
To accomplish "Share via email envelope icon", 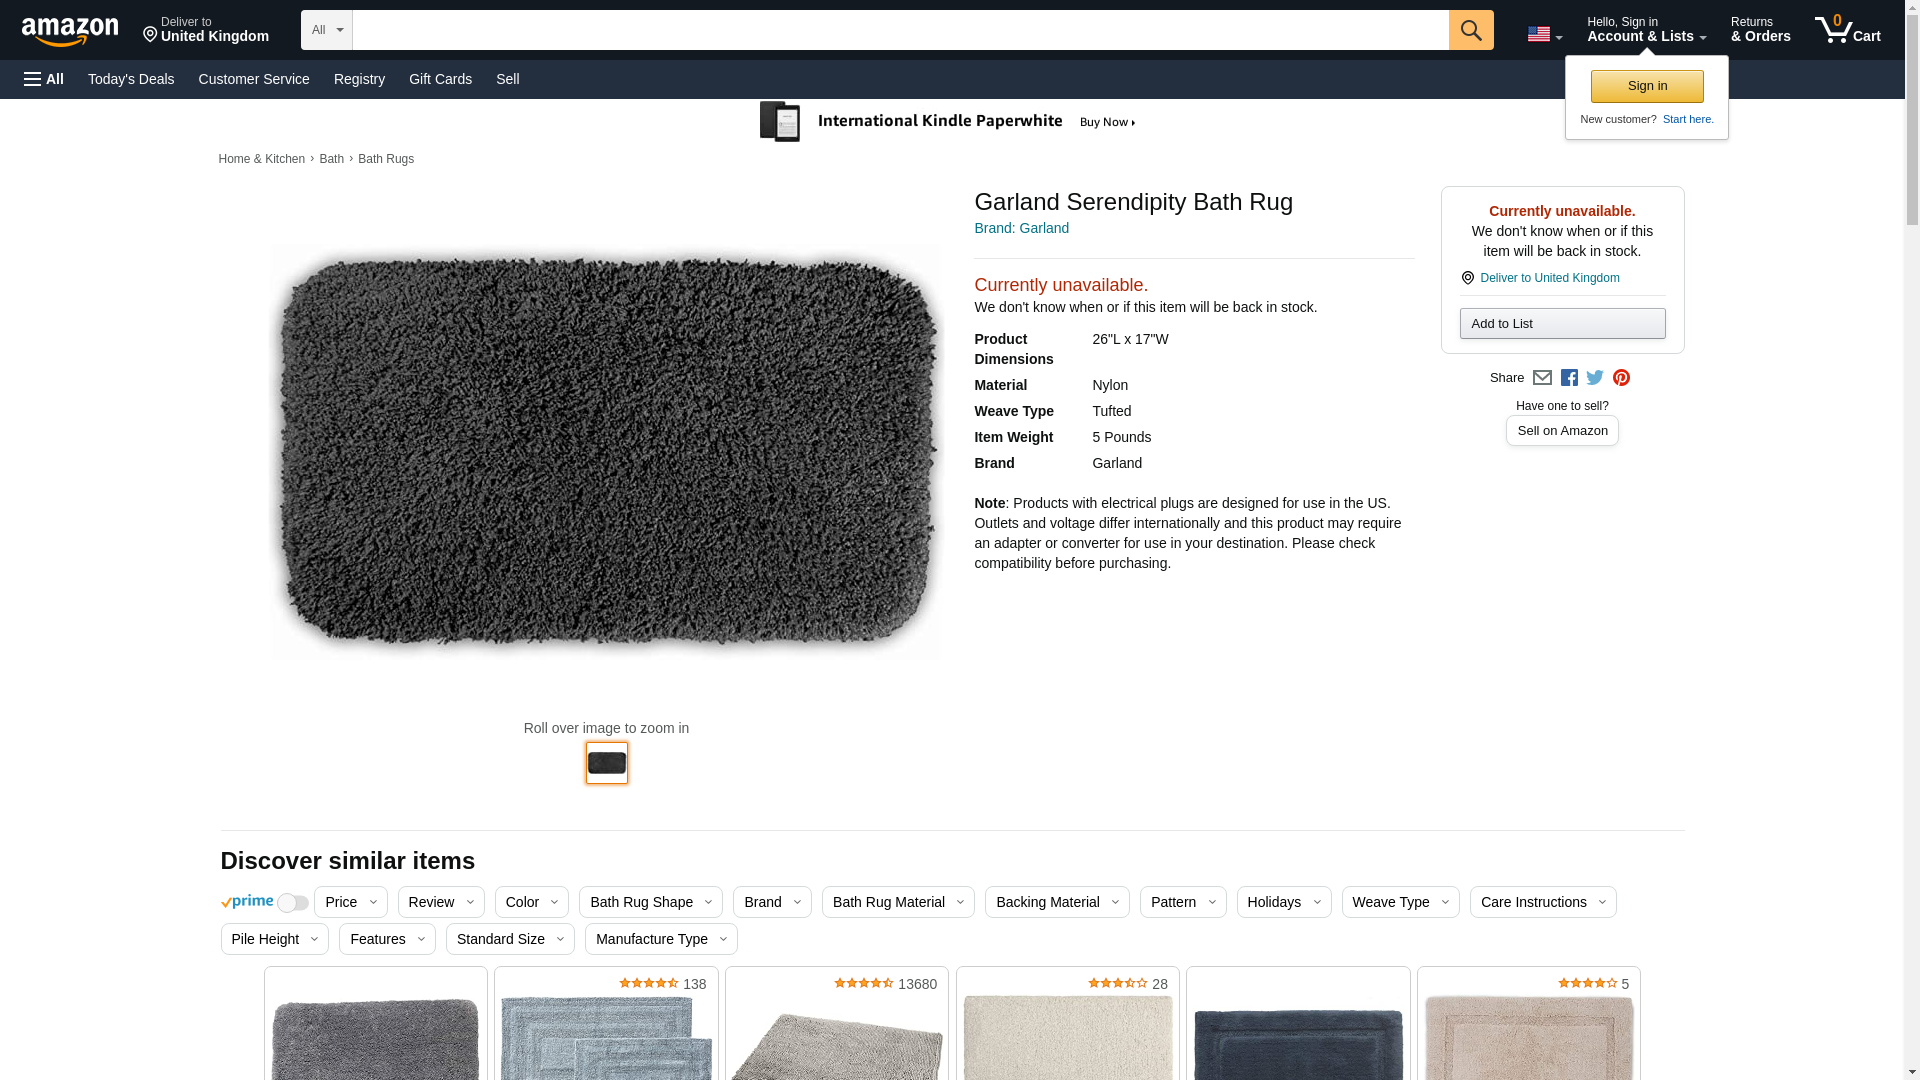I will [x=1542, y=378].
